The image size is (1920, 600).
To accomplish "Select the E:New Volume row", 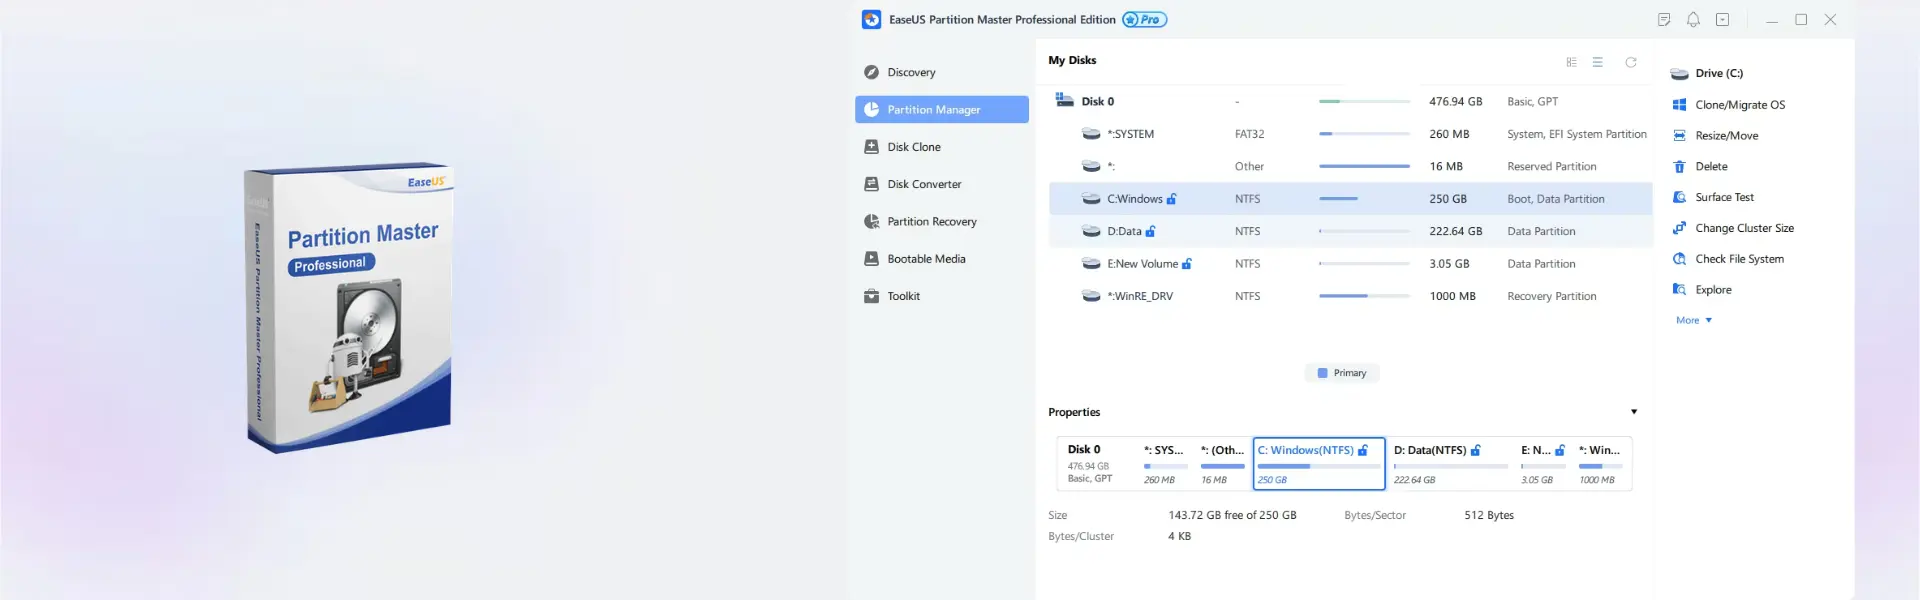I will pyautogui.click(x=1350, y=264).
